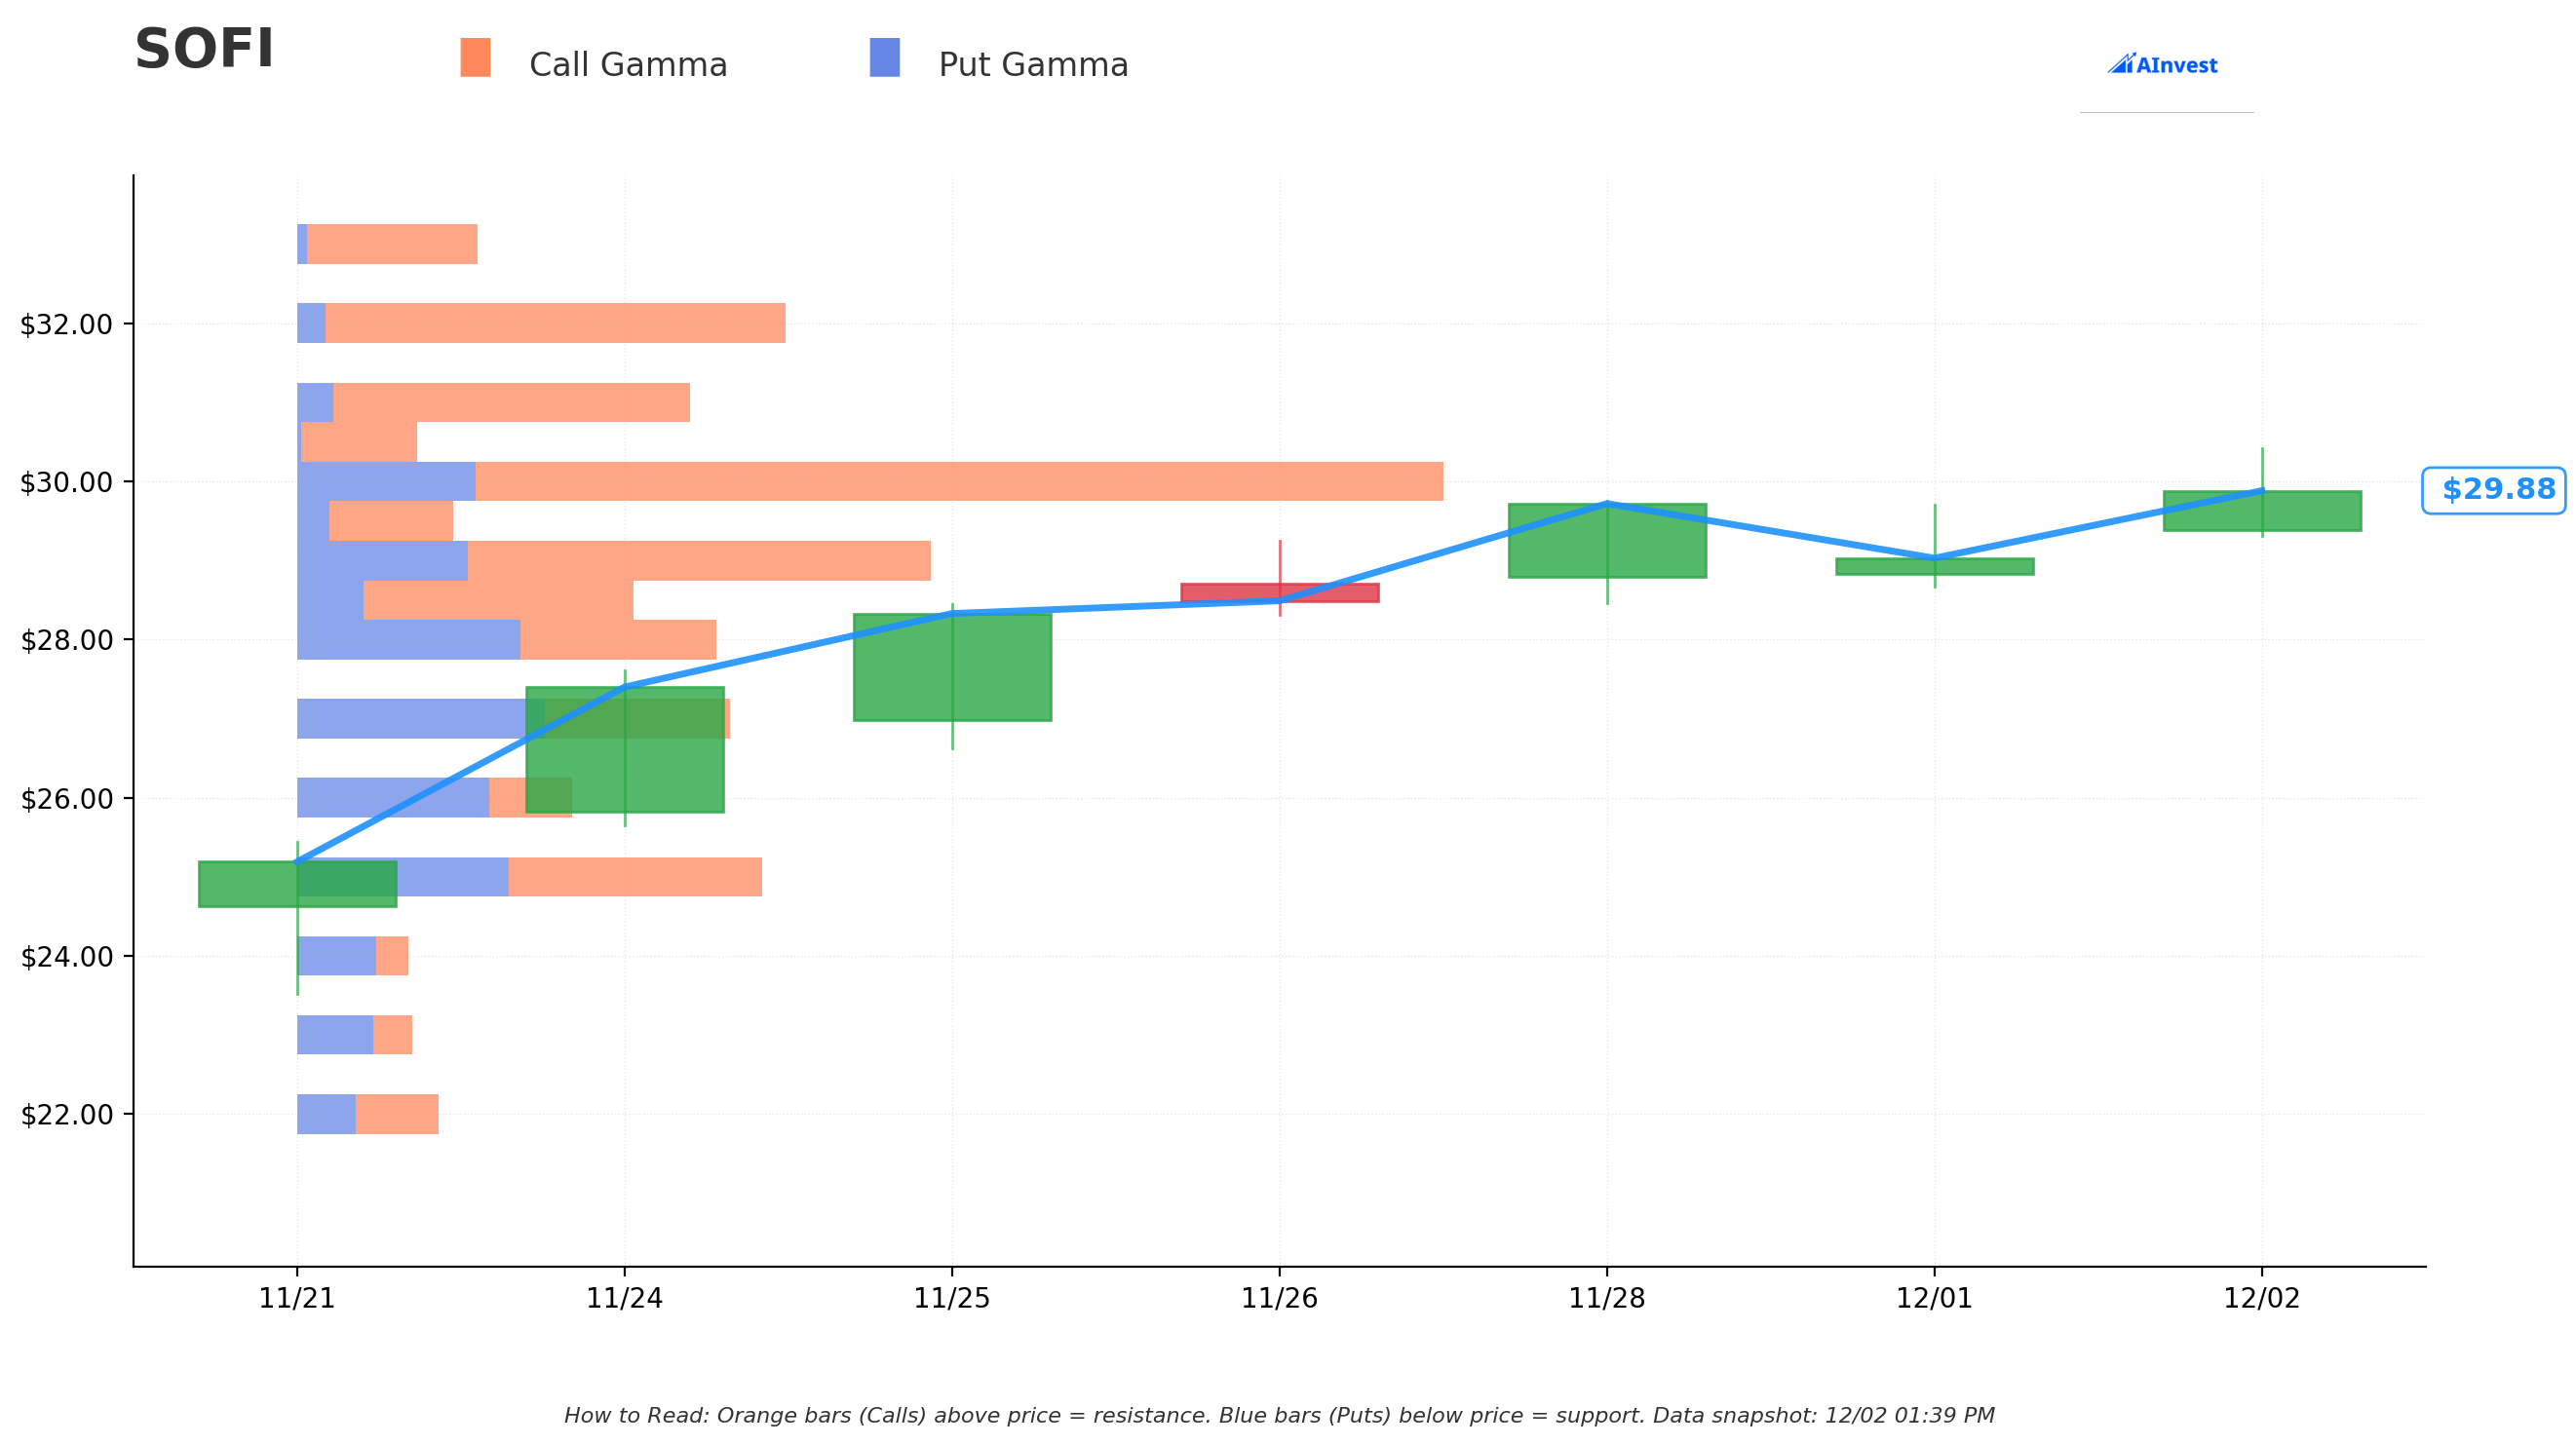The height and width of the screenshot is (1446, 2576).
Task: Click the $22.00 y-axis label
Action: point(67,1114)
